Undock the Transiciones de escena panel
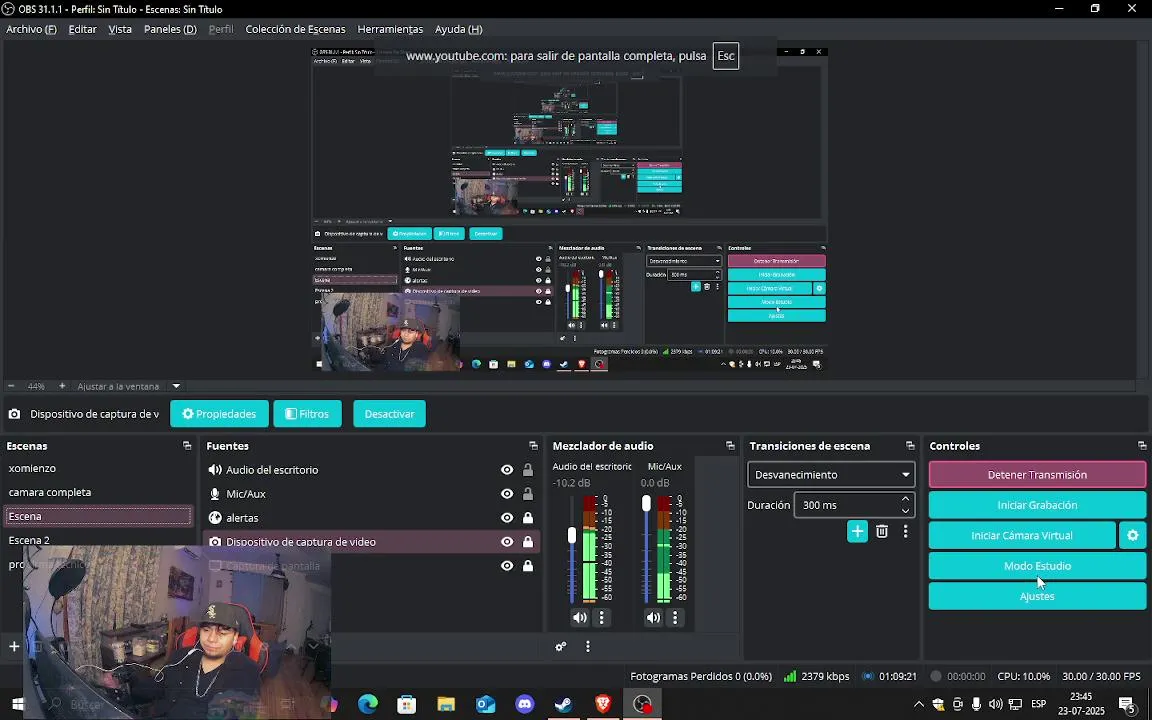The height and width of the screenshot is (720, 1152). pos(910,446)
